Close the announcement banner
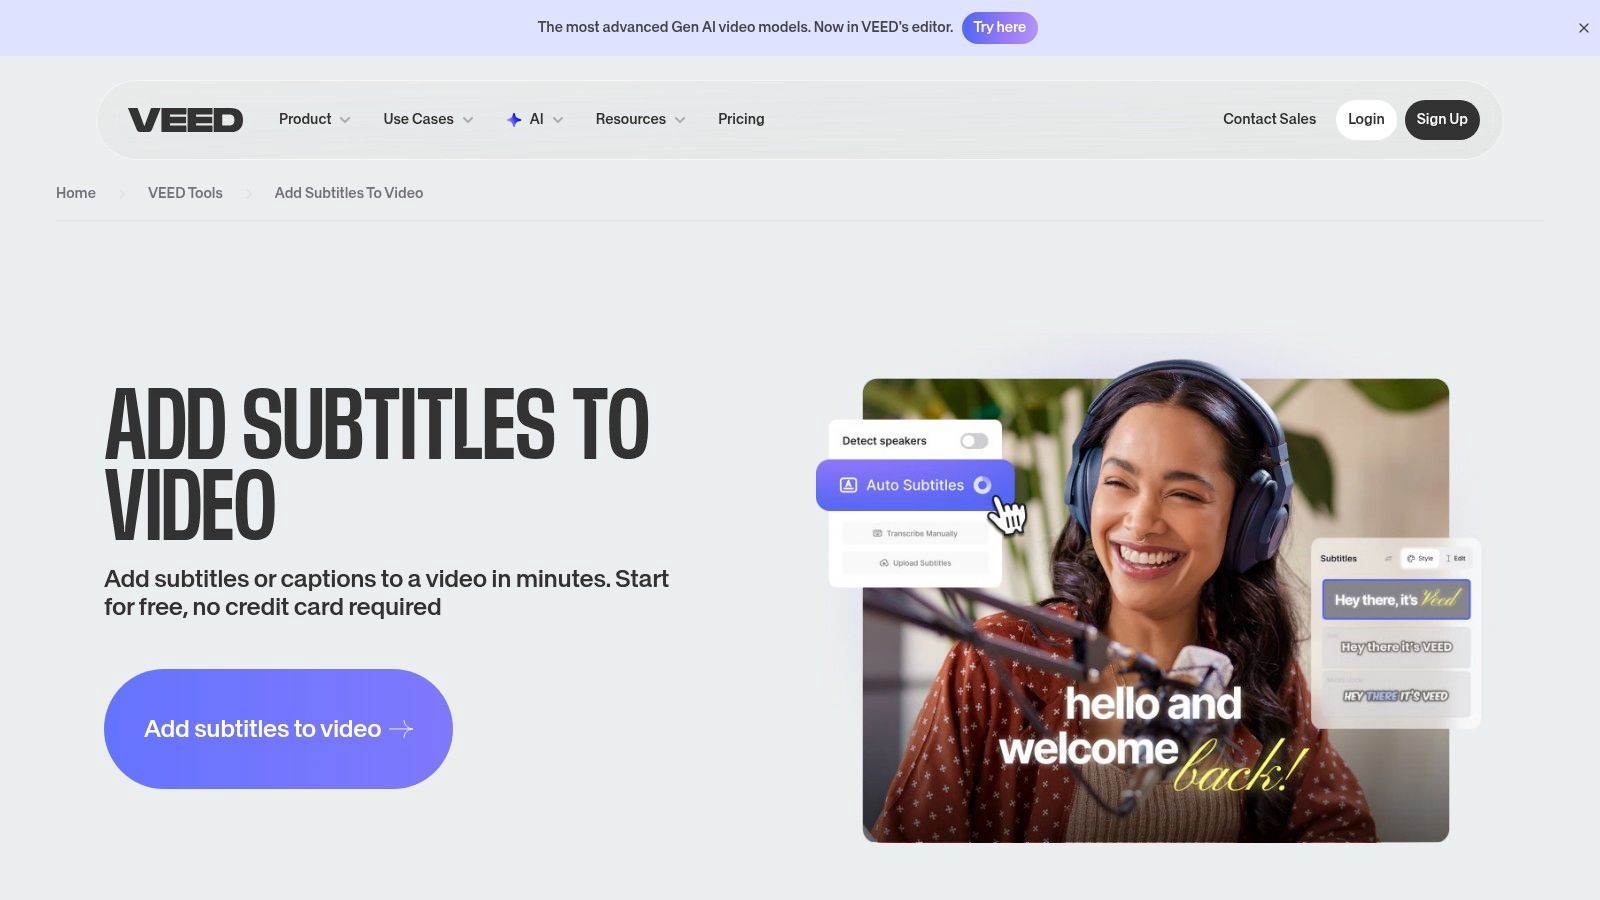 1584,28
